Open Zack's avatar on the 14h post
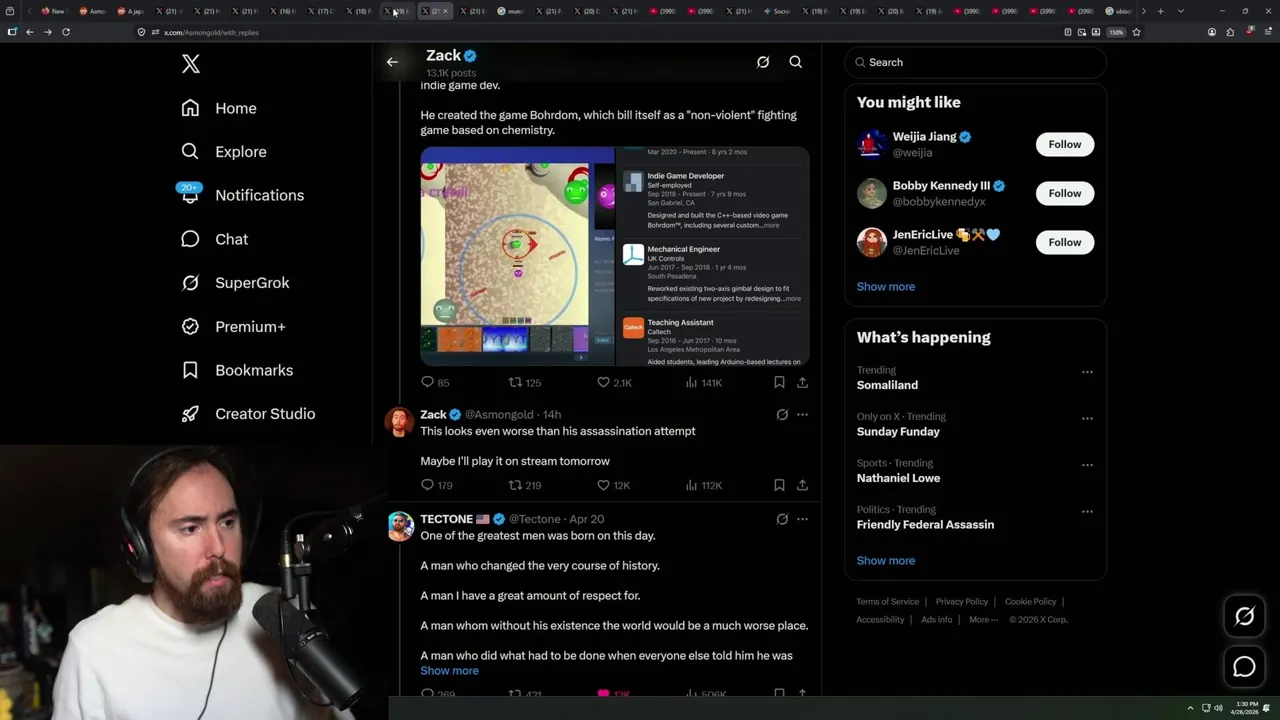1280x720 pixels. coord(400,422)
